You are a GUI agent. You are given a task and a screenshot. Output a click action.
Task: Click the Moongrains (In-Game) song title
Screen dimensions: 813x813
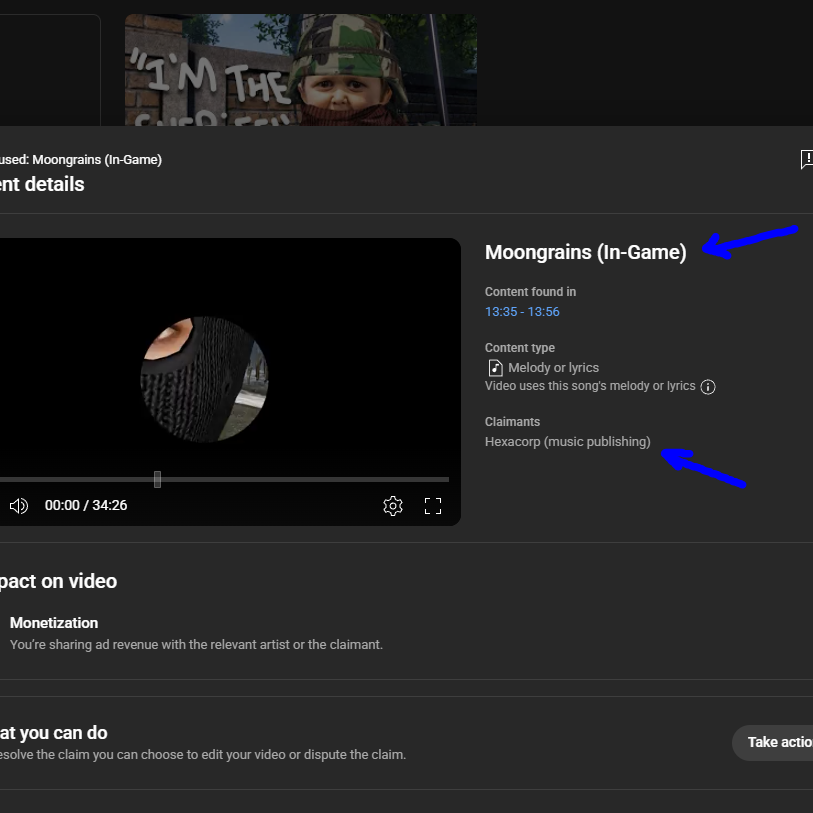[x=585, y=253]
